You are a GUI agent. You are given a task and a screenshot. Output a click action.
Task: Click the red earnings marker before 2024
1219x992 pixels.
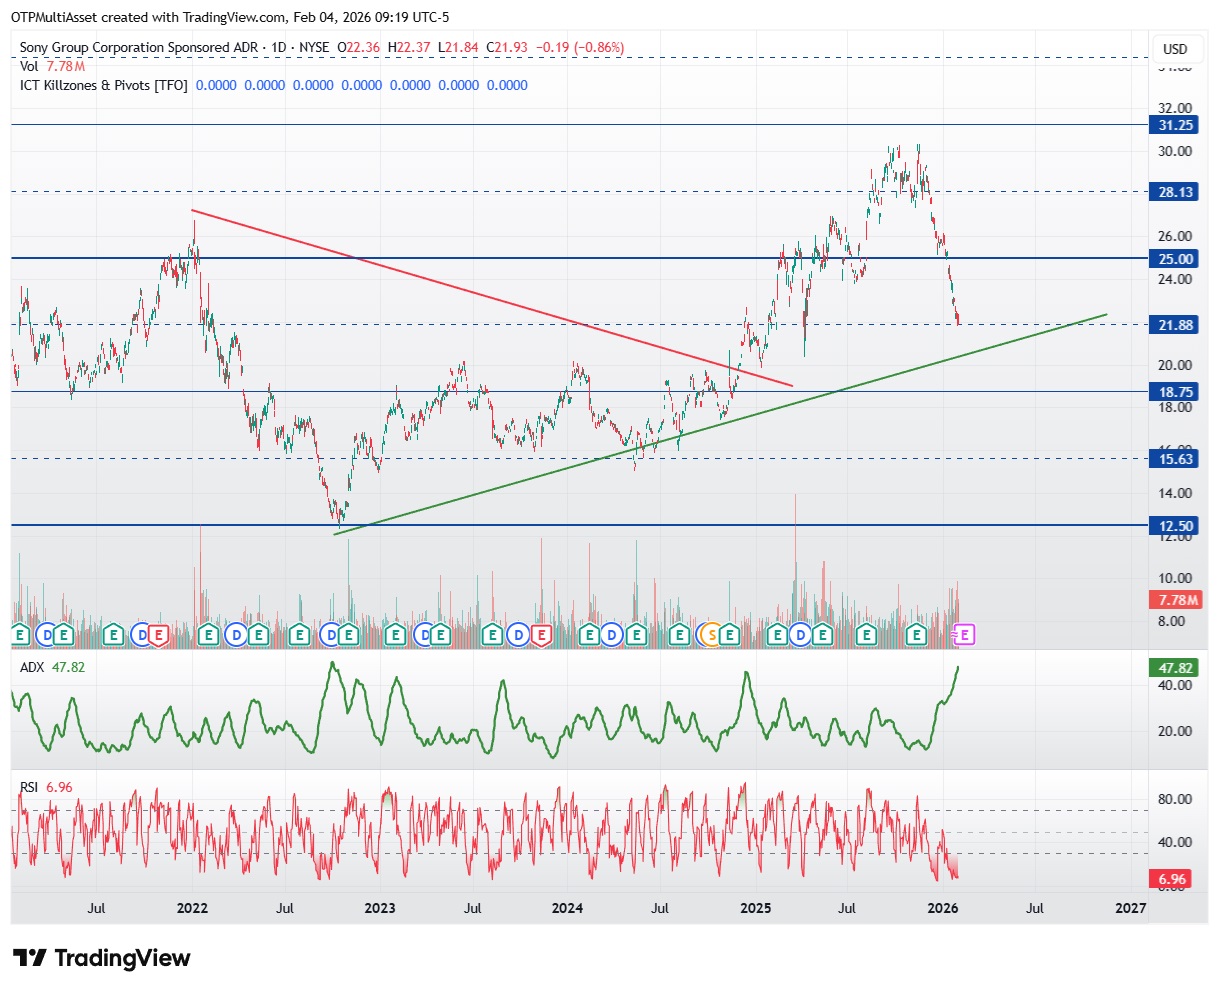(542, 634)
